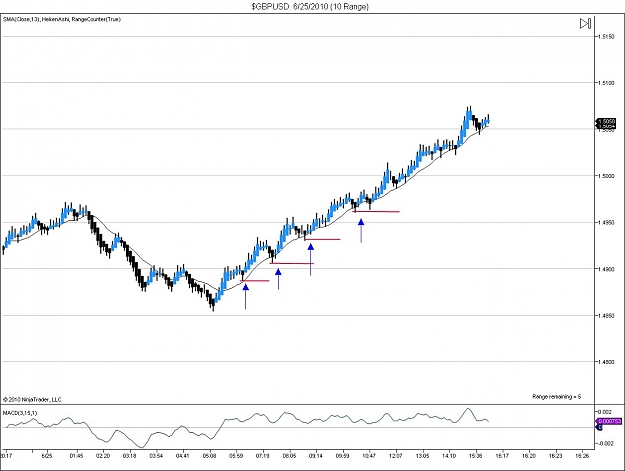Click the 13:05 time axis label
The image size is (625, 471).
pos(423,455)
